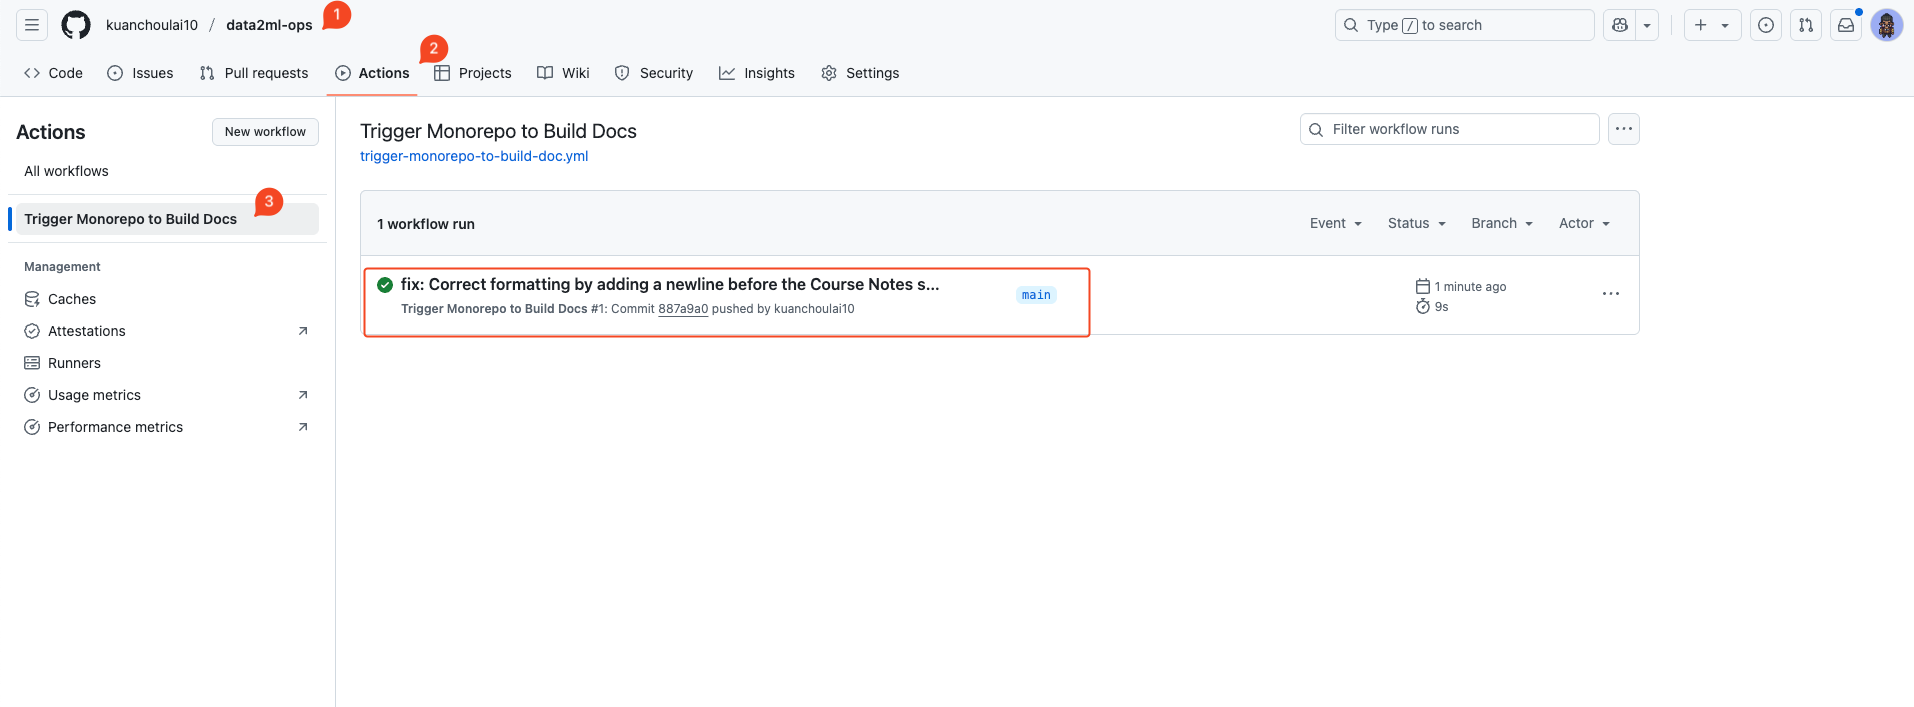Open trigger-monorepo-to-build-doc.yml file link
The height and width of the screenshot is (707, 1914).
[x=474, y=156]
